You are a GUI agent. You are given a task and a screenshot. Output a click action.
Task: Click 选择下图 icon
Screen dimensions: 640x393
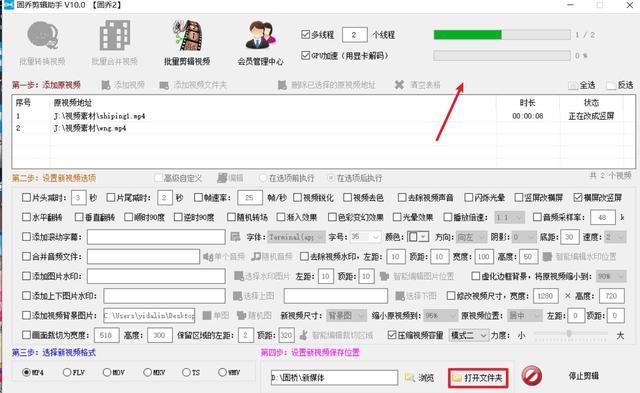tap(400, 296)
